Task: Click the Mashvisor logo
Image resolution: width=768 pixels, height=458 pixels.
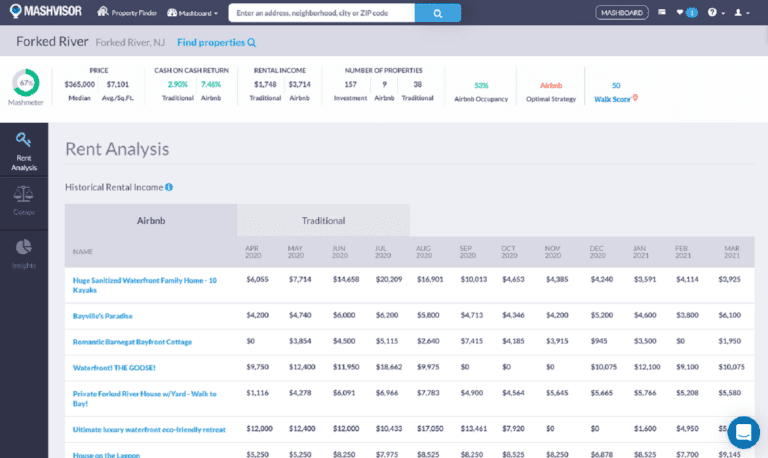Action: (x=45, y=13)
